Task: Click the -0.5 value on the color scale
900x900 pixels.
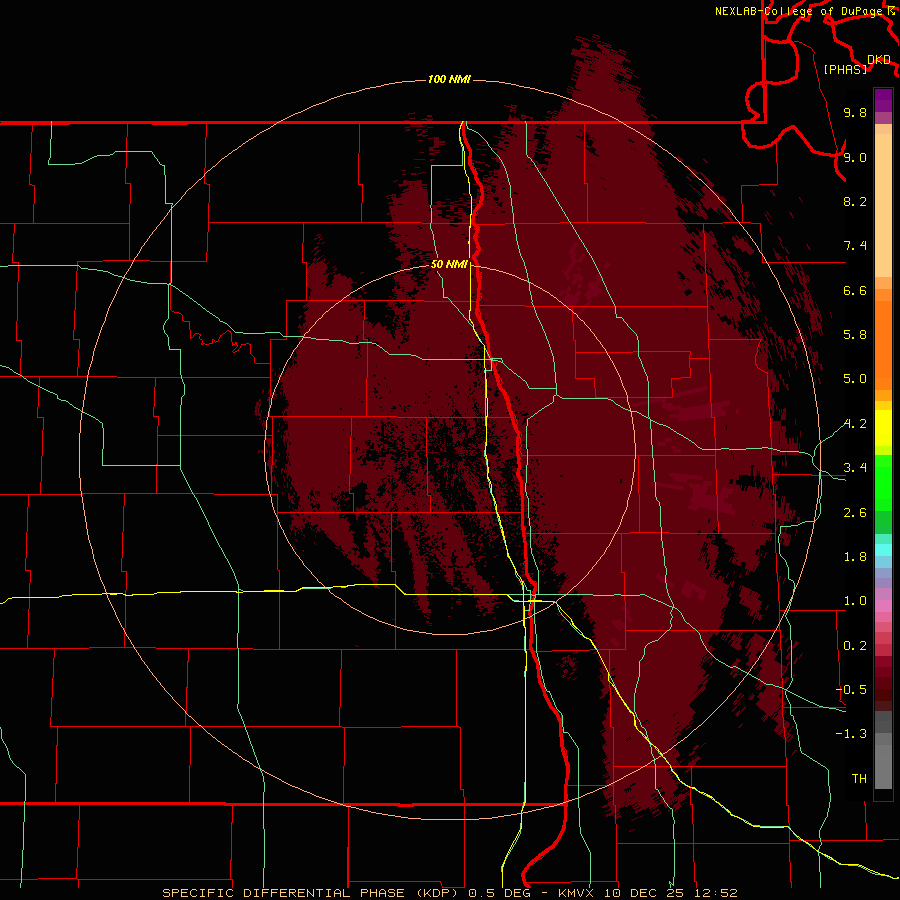Action: [x=851, y=690]
